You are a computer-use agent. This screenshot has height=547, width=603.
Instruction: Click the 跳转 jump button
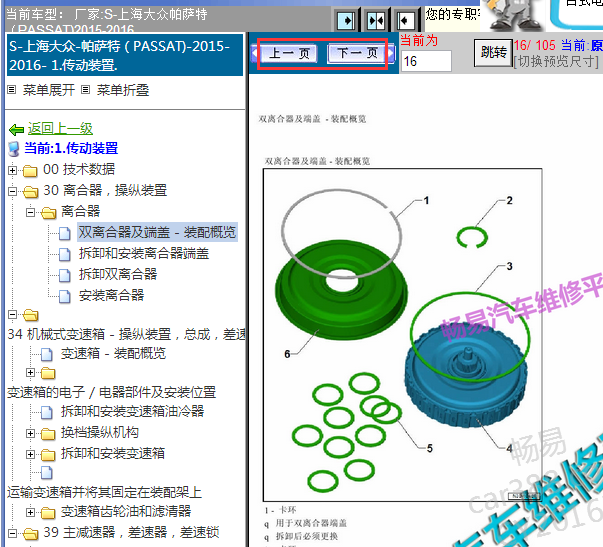click(493, 52)
